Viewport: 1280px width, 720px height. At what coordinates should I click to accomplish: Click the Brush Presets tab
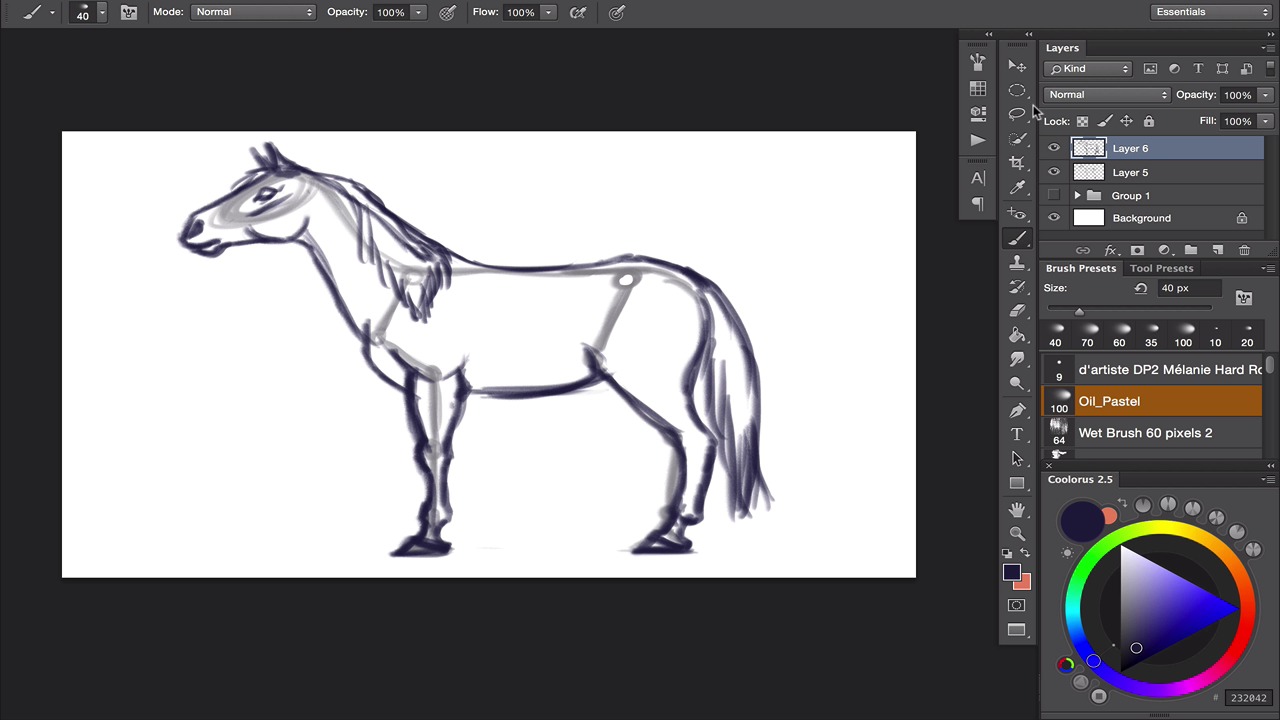point(1080,268)
